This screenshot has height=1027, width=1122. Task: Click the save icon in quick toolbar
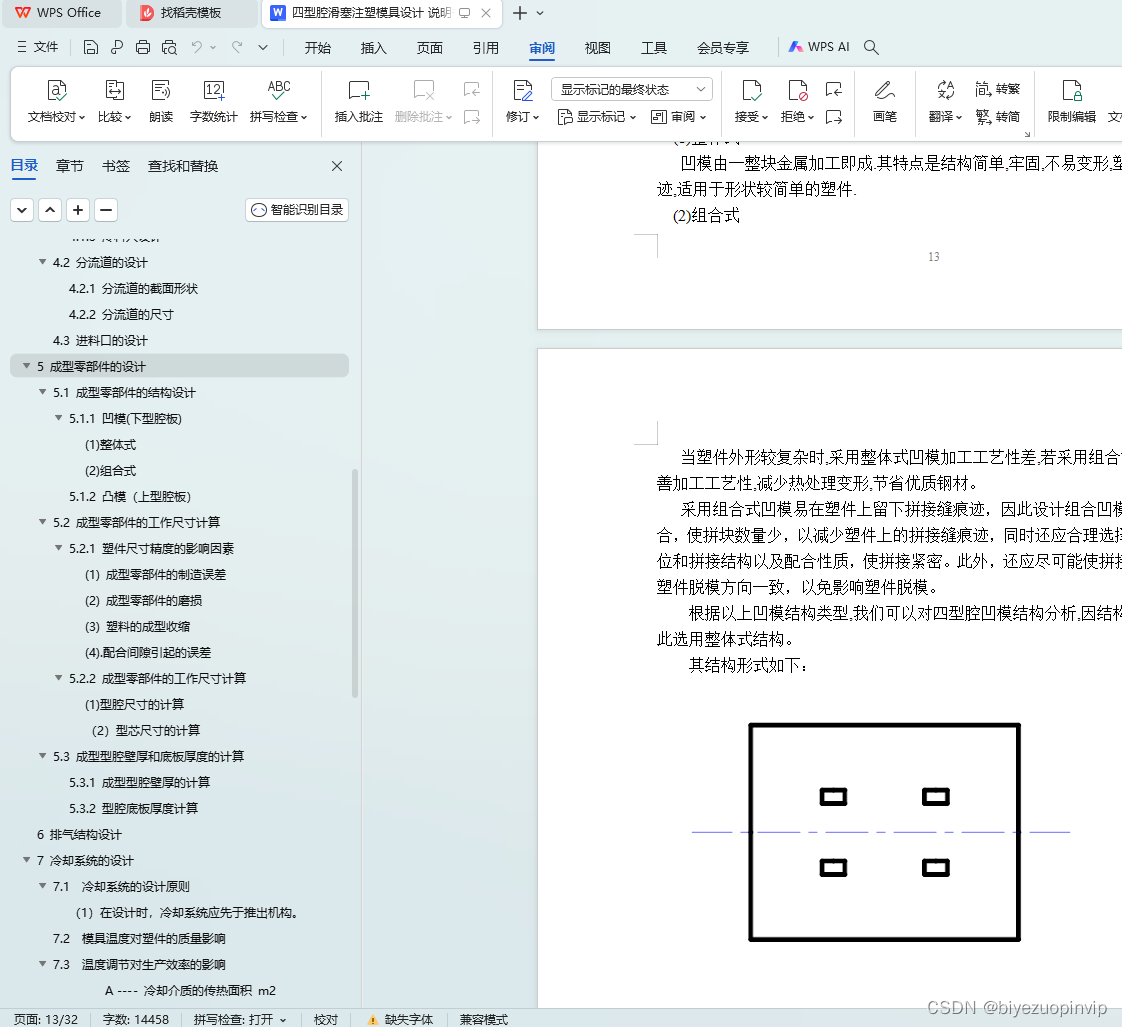pyautogui.click(x=90, y=47)
